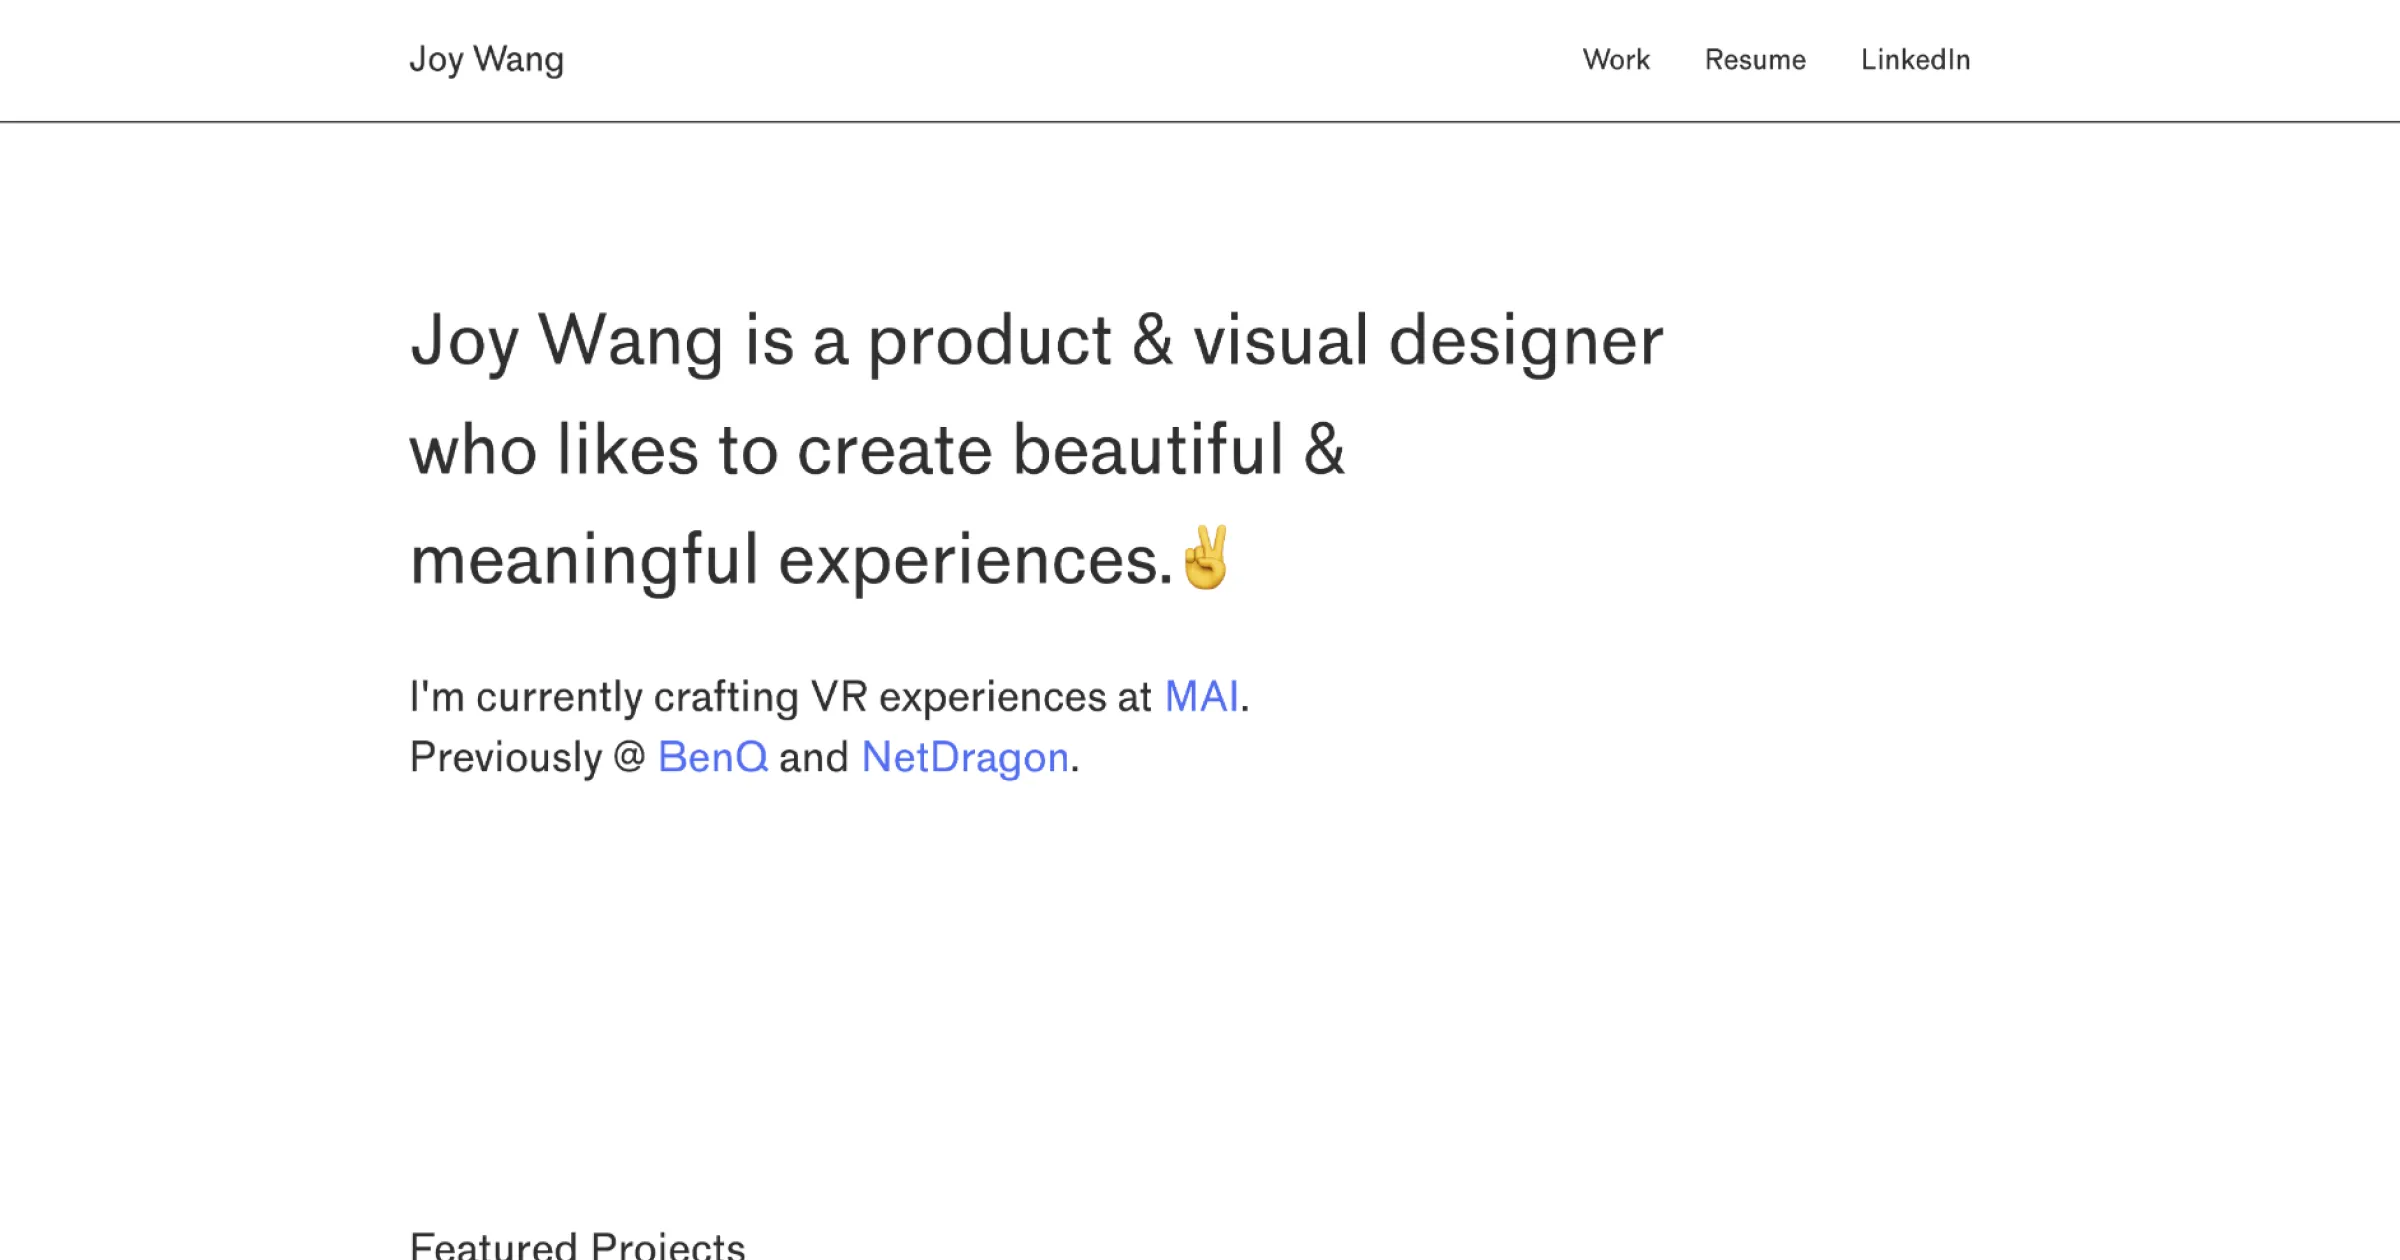Image resolution: width=2400 pixels, height=1260 pixels.
Task: Follow the NetDragon hyperlink in blue text
Action: pyautogui.click(x=964, y=758)
